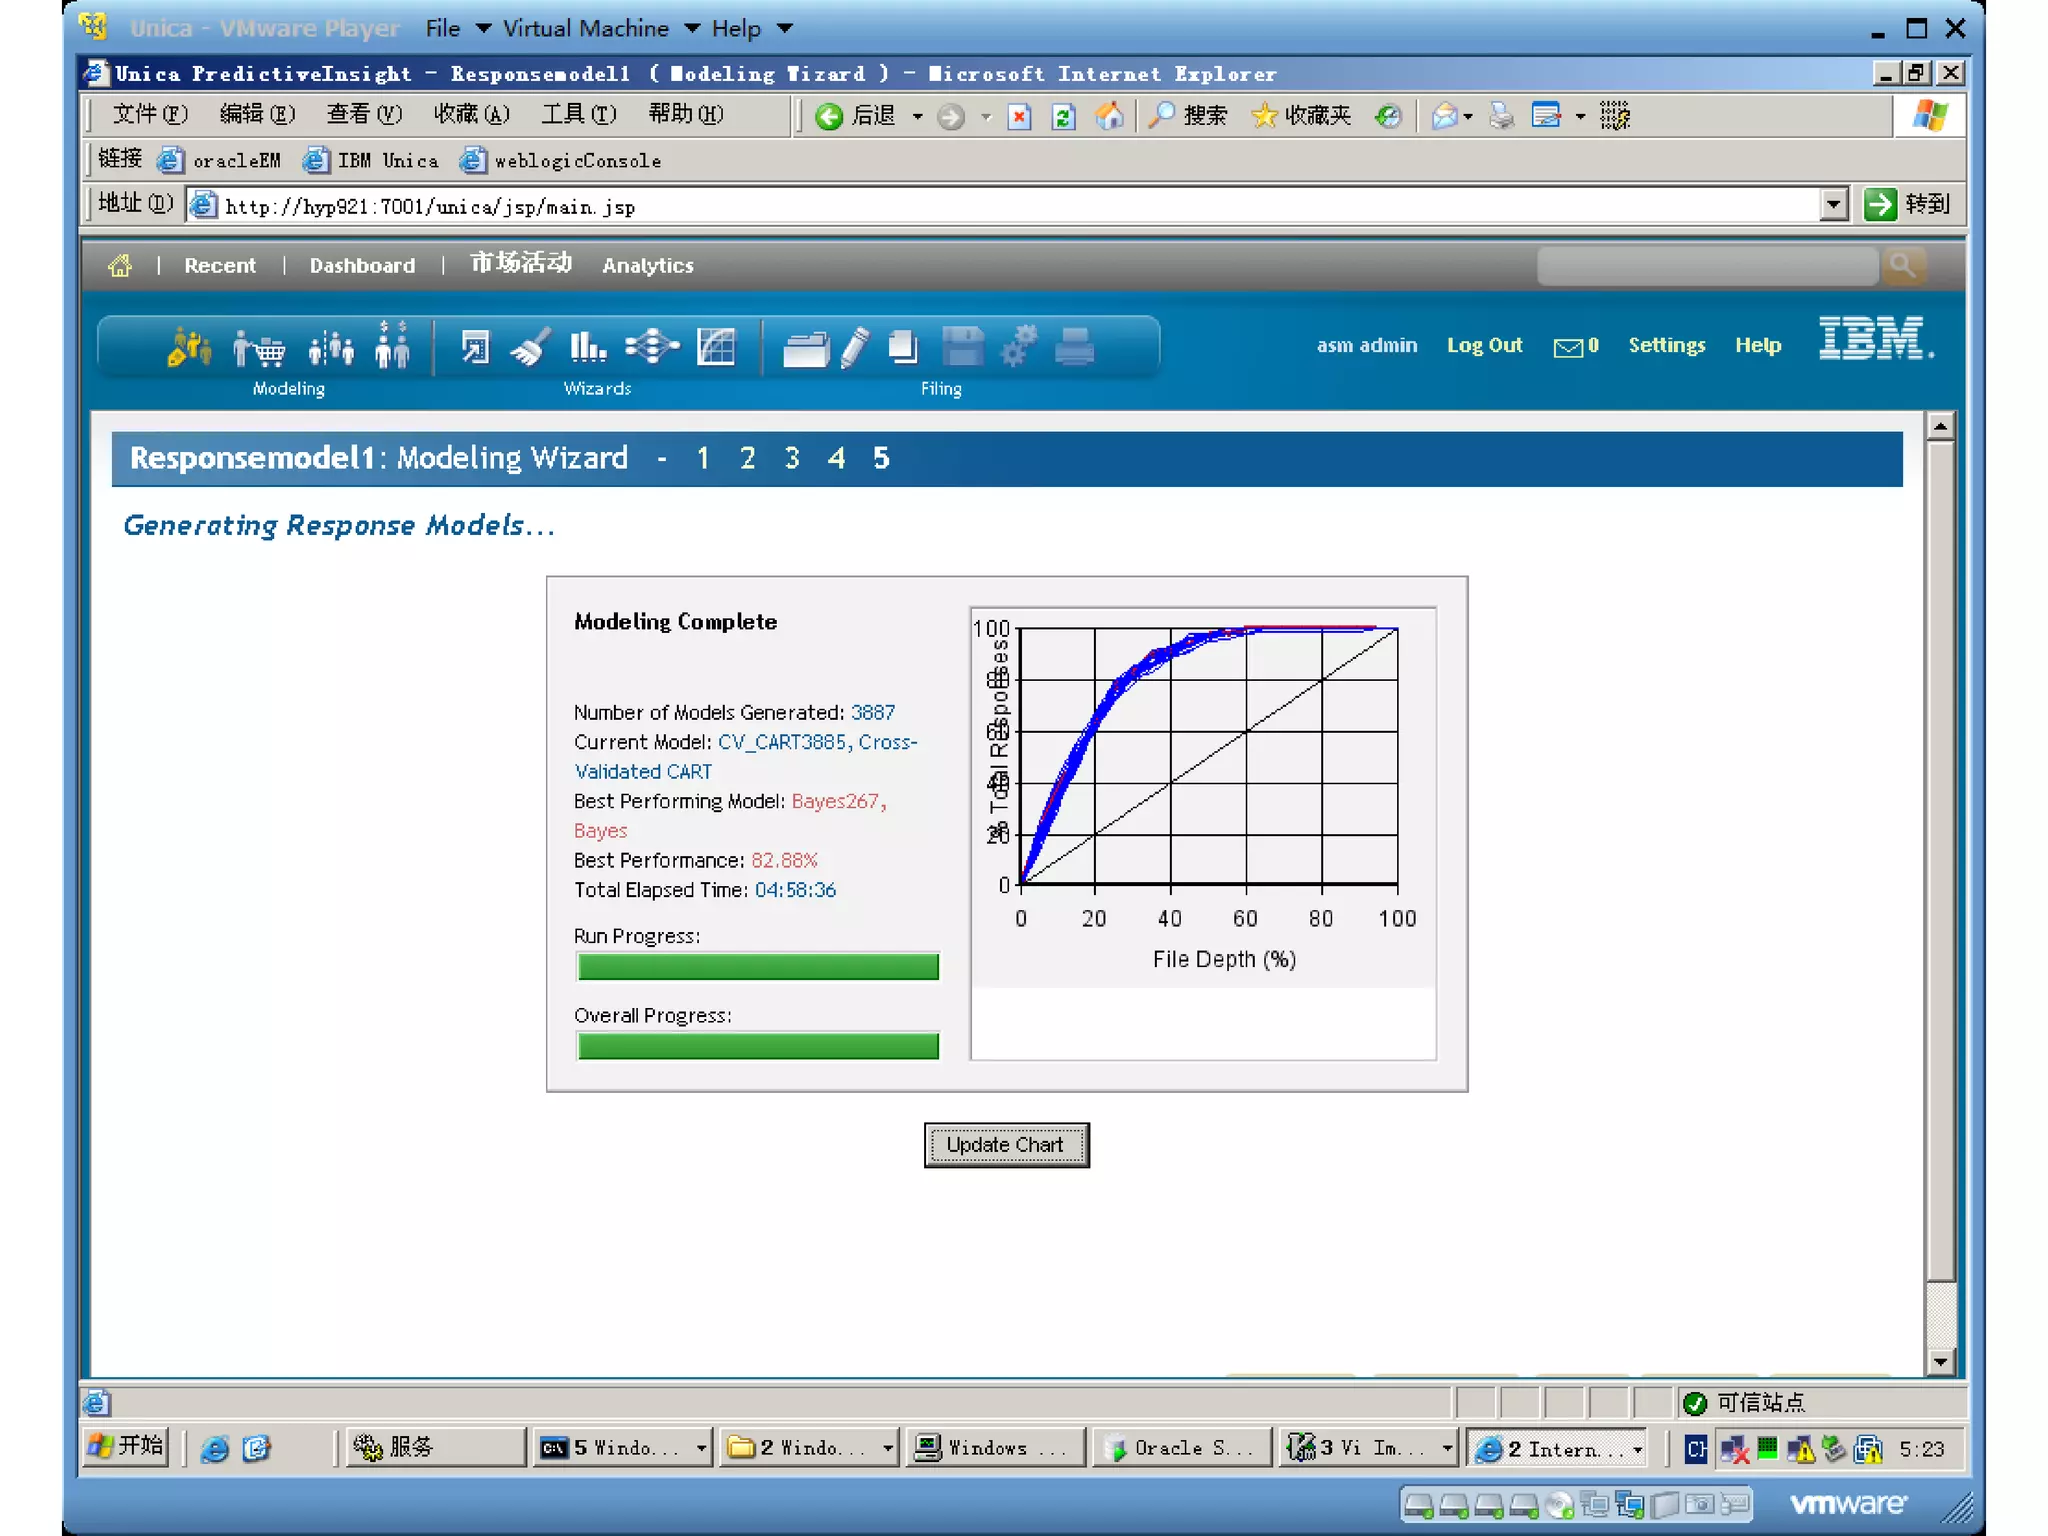The image size is (2048, 1536).
Task: Click the mail envelope messages icon
Action: click(1568, 347)
